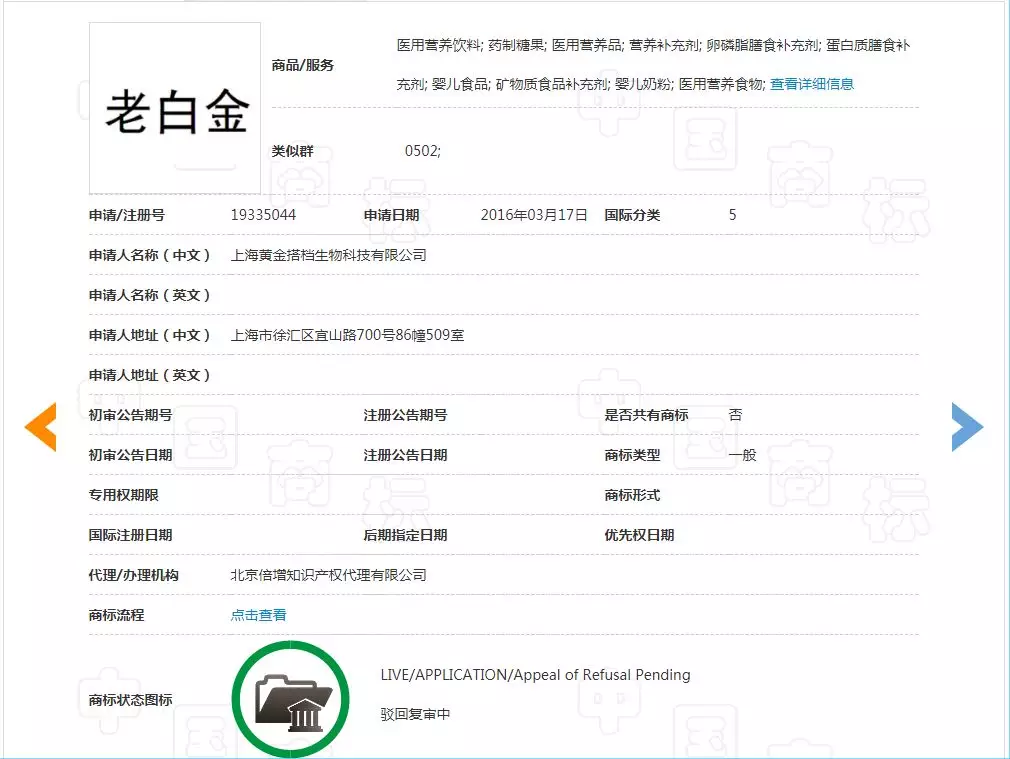Click the green trademark status folder icon
1010x759 pixels.
[x=290, y=698]
